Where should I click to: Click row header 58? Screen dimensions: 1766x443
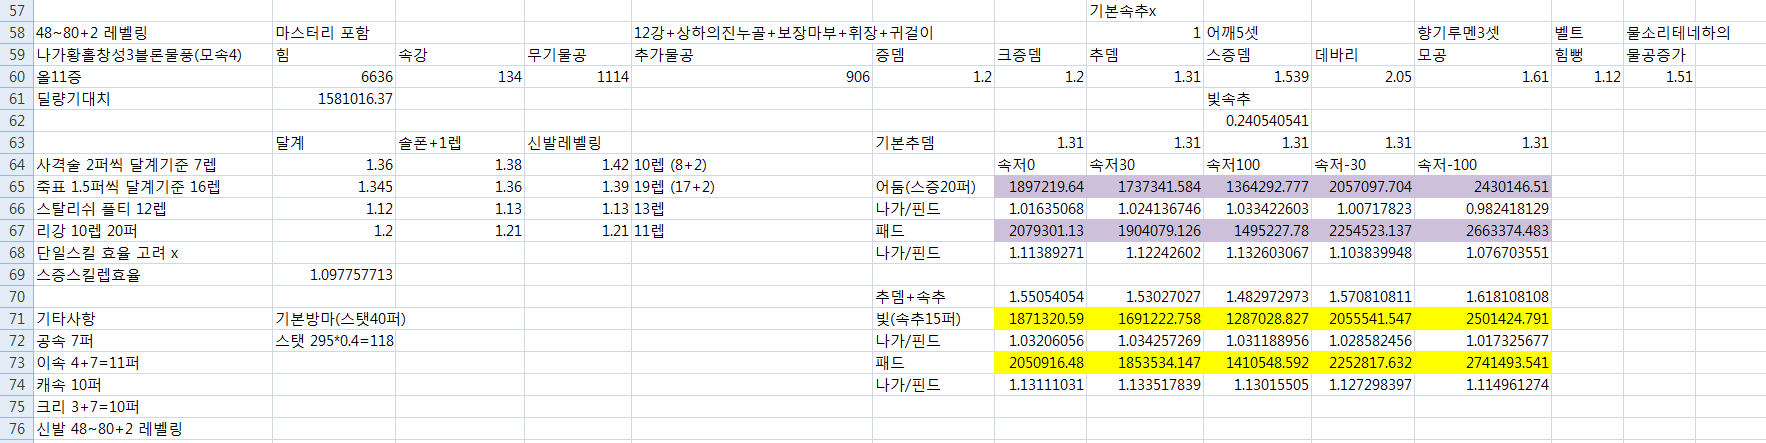pyautogui.click(x=16, y=33)
